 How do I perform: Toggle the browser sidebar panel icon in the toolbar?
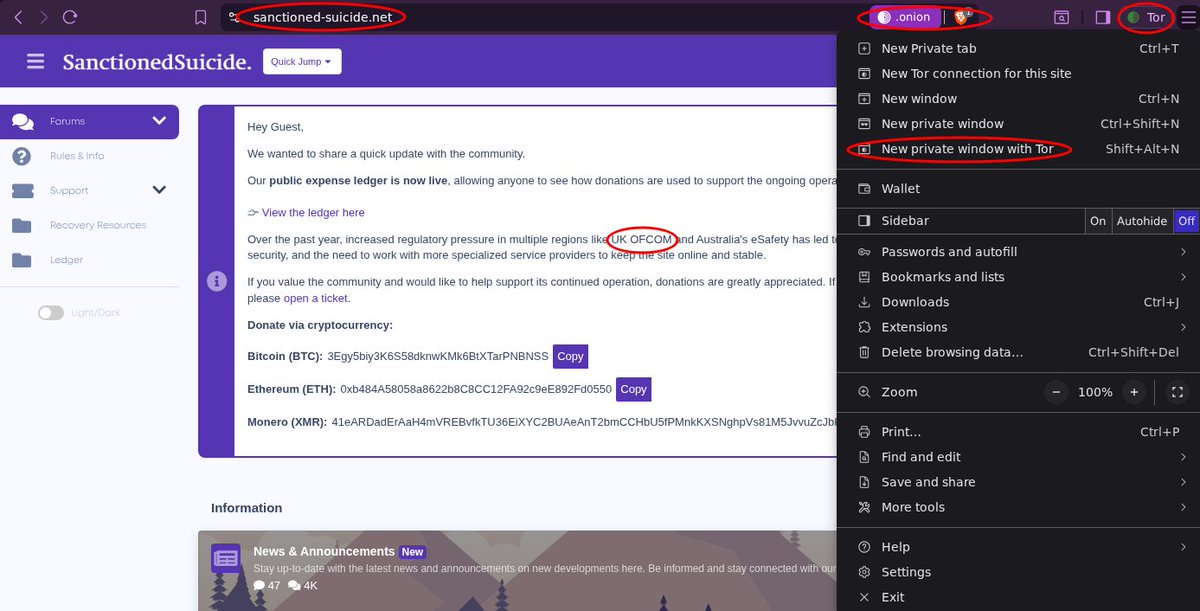click(x=1102, y=17)
